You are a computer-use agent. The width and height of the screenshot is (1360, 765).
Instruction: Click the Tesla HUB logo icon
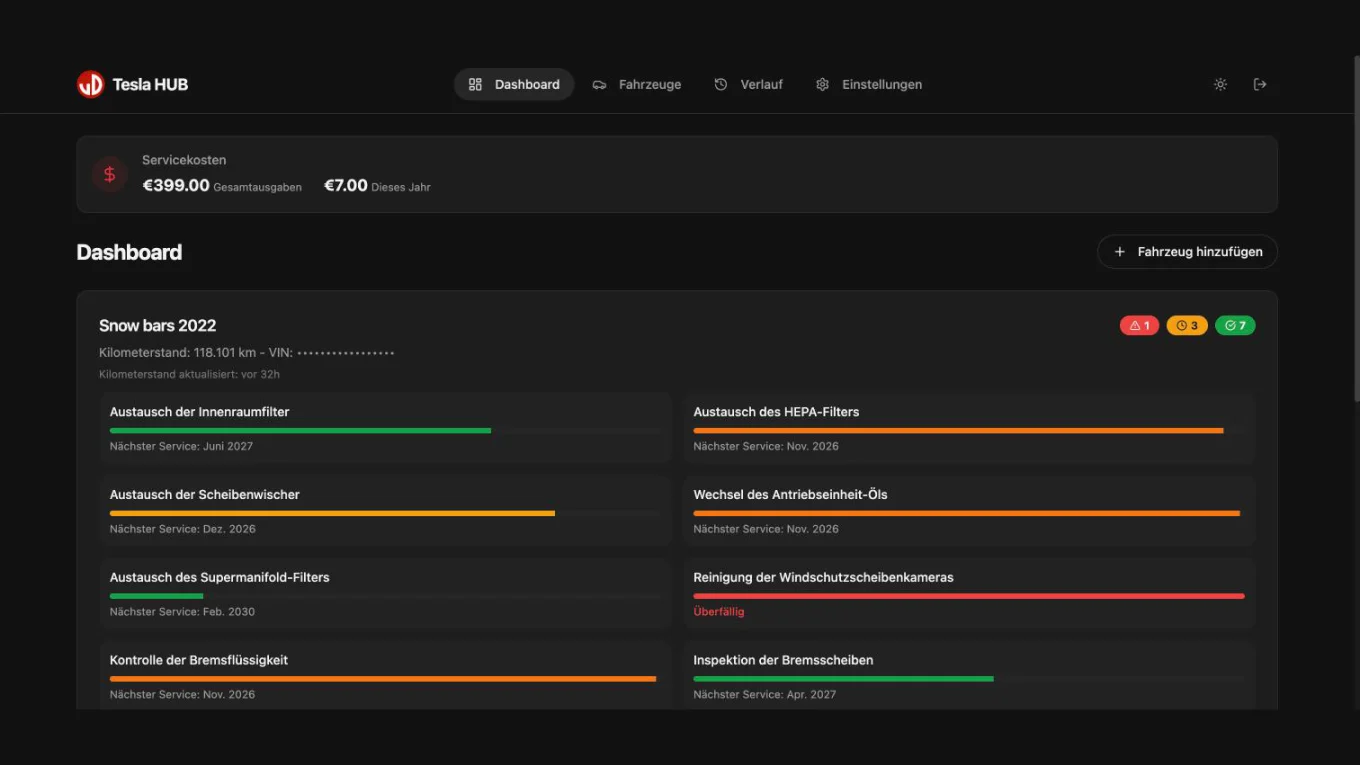90,84
